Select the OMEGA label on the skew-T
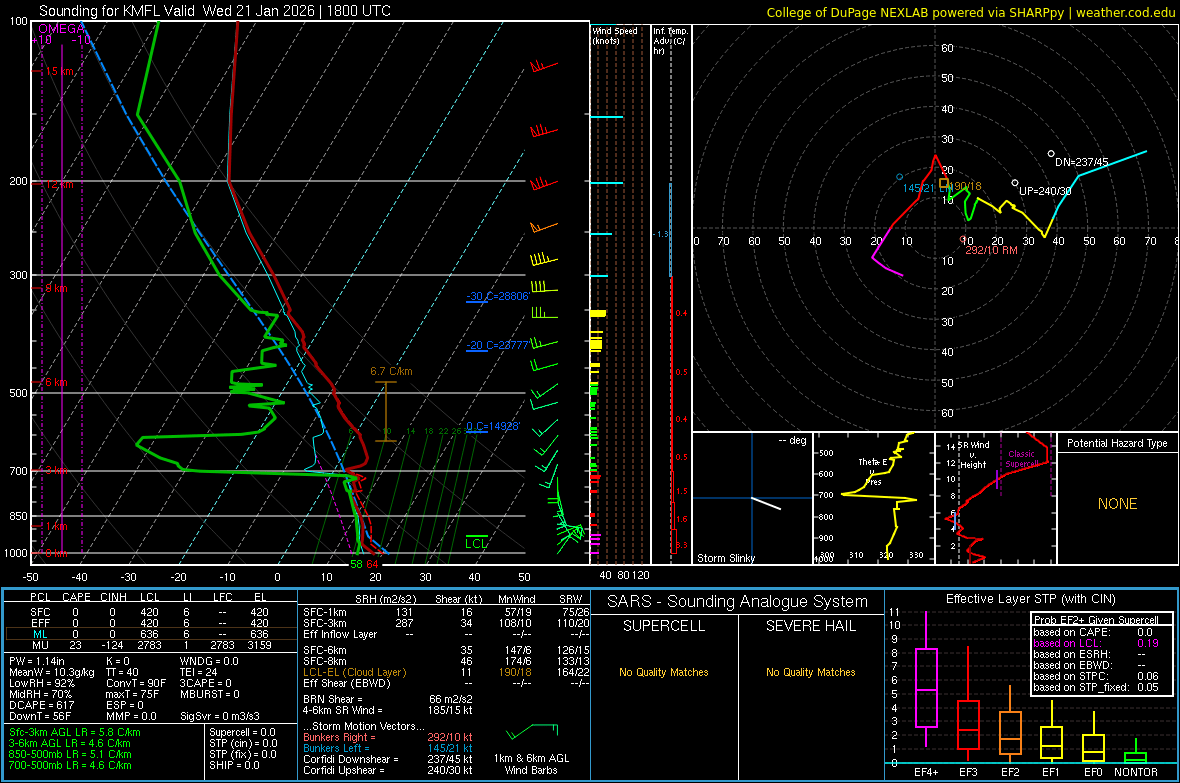This screenshot has height=783, width=1180. coord(61,29)
